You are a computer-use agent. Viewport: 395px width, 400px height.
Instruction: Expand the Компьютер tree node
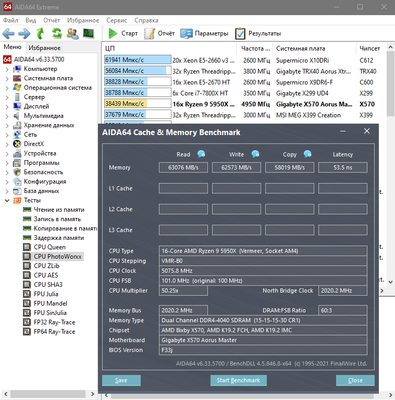tap(7, 69)
